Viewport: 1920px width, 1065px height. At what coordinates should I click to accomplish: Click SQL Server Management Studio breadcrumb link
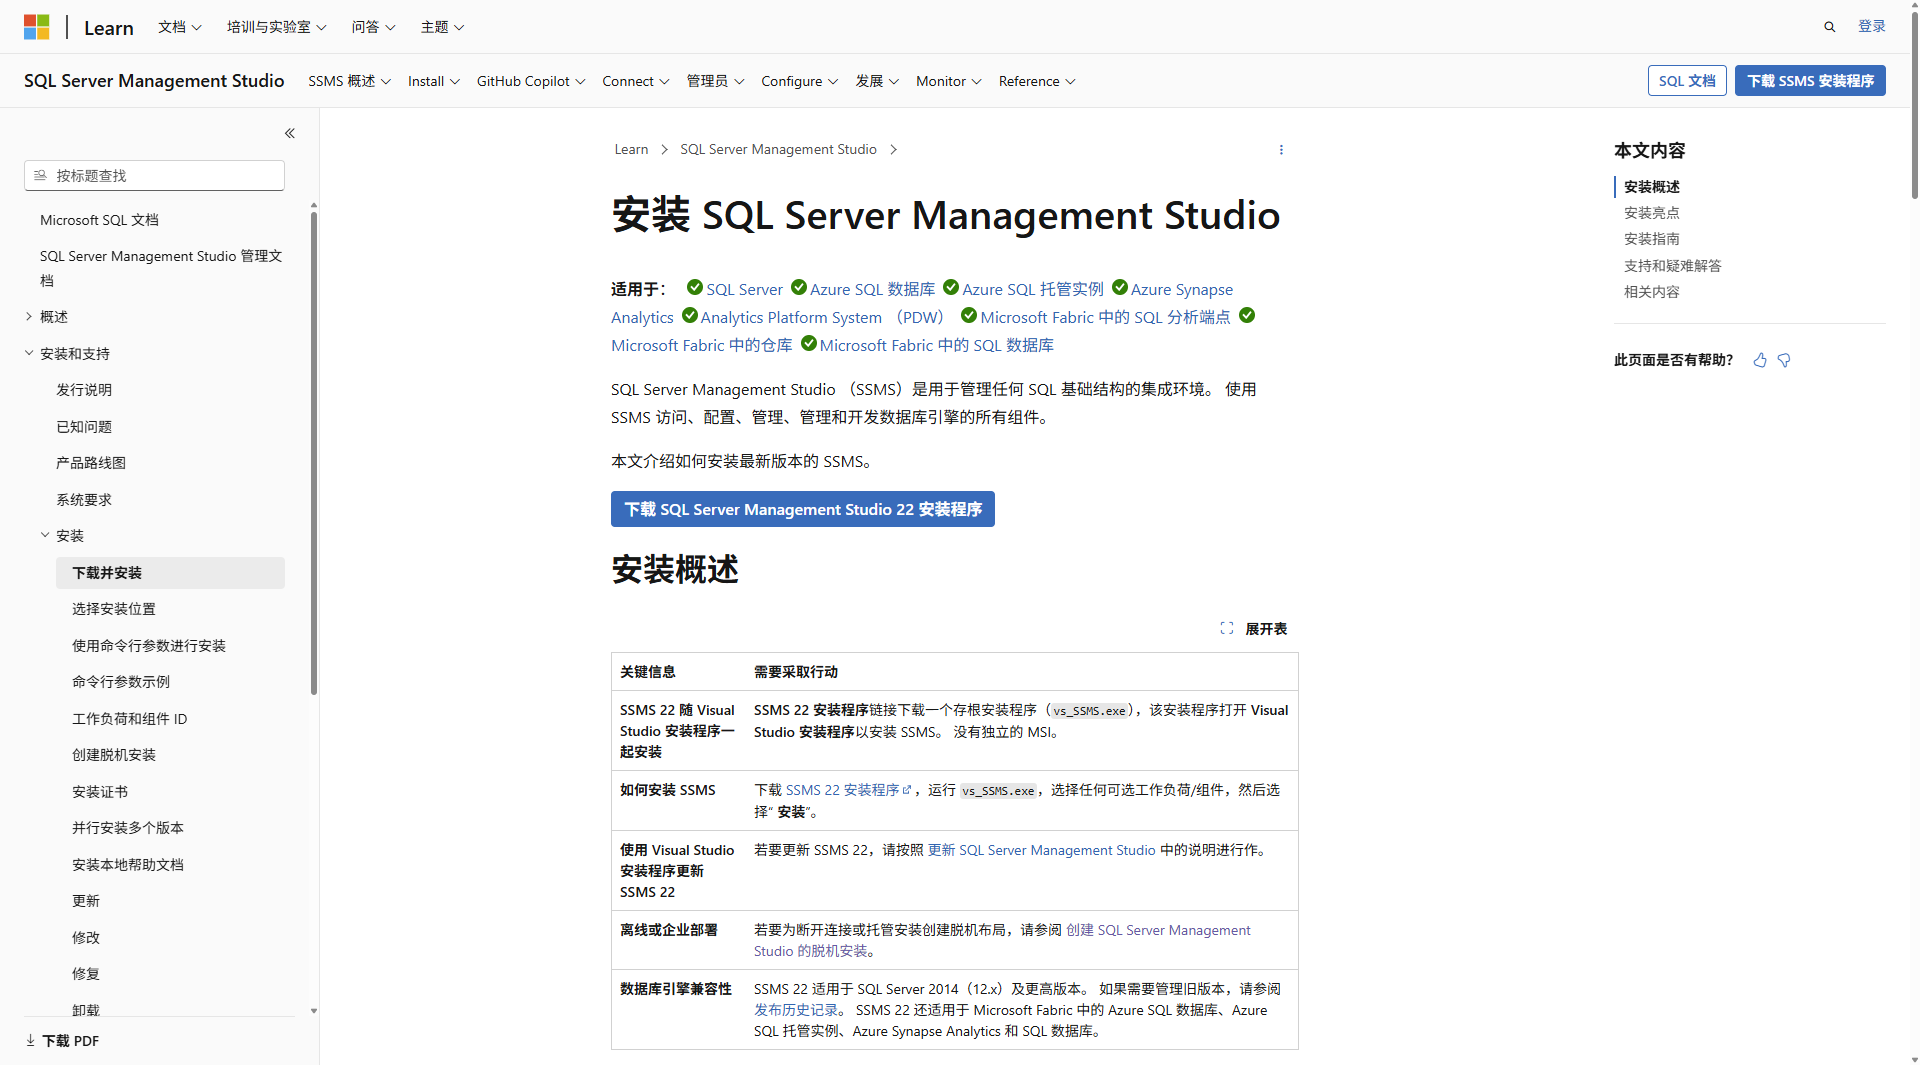[x=778, y=149]
